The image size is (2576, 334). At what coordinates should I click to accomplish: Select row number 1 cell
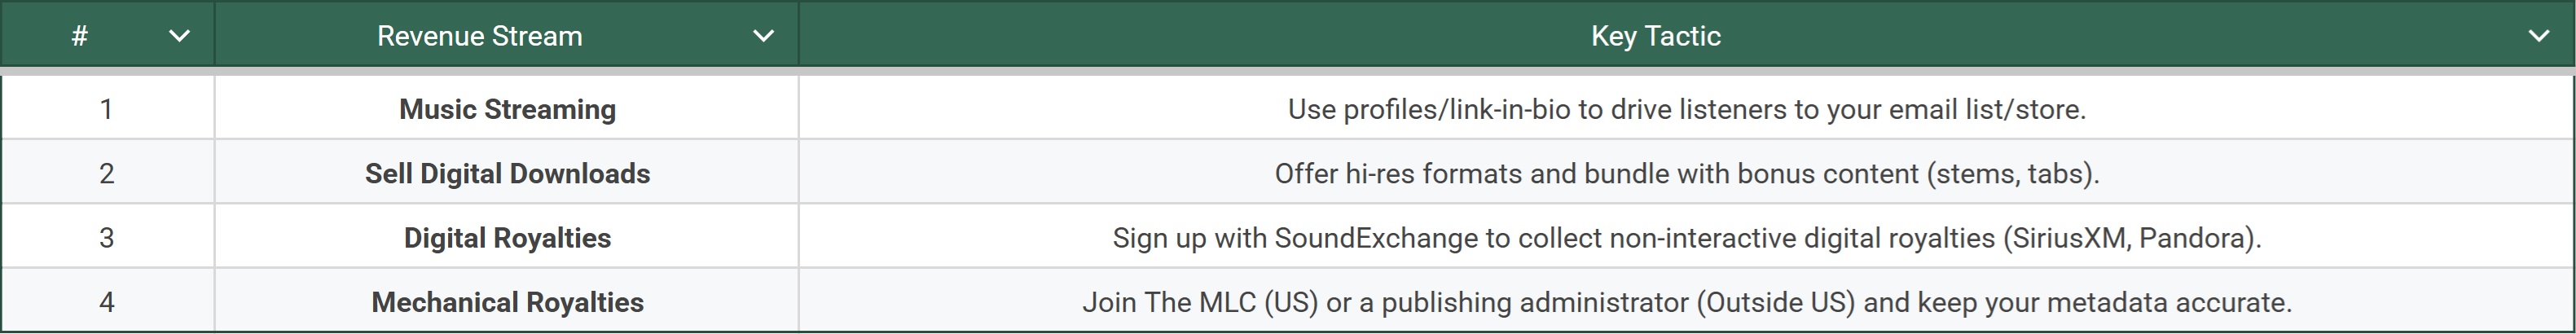[x=107, y=109]
